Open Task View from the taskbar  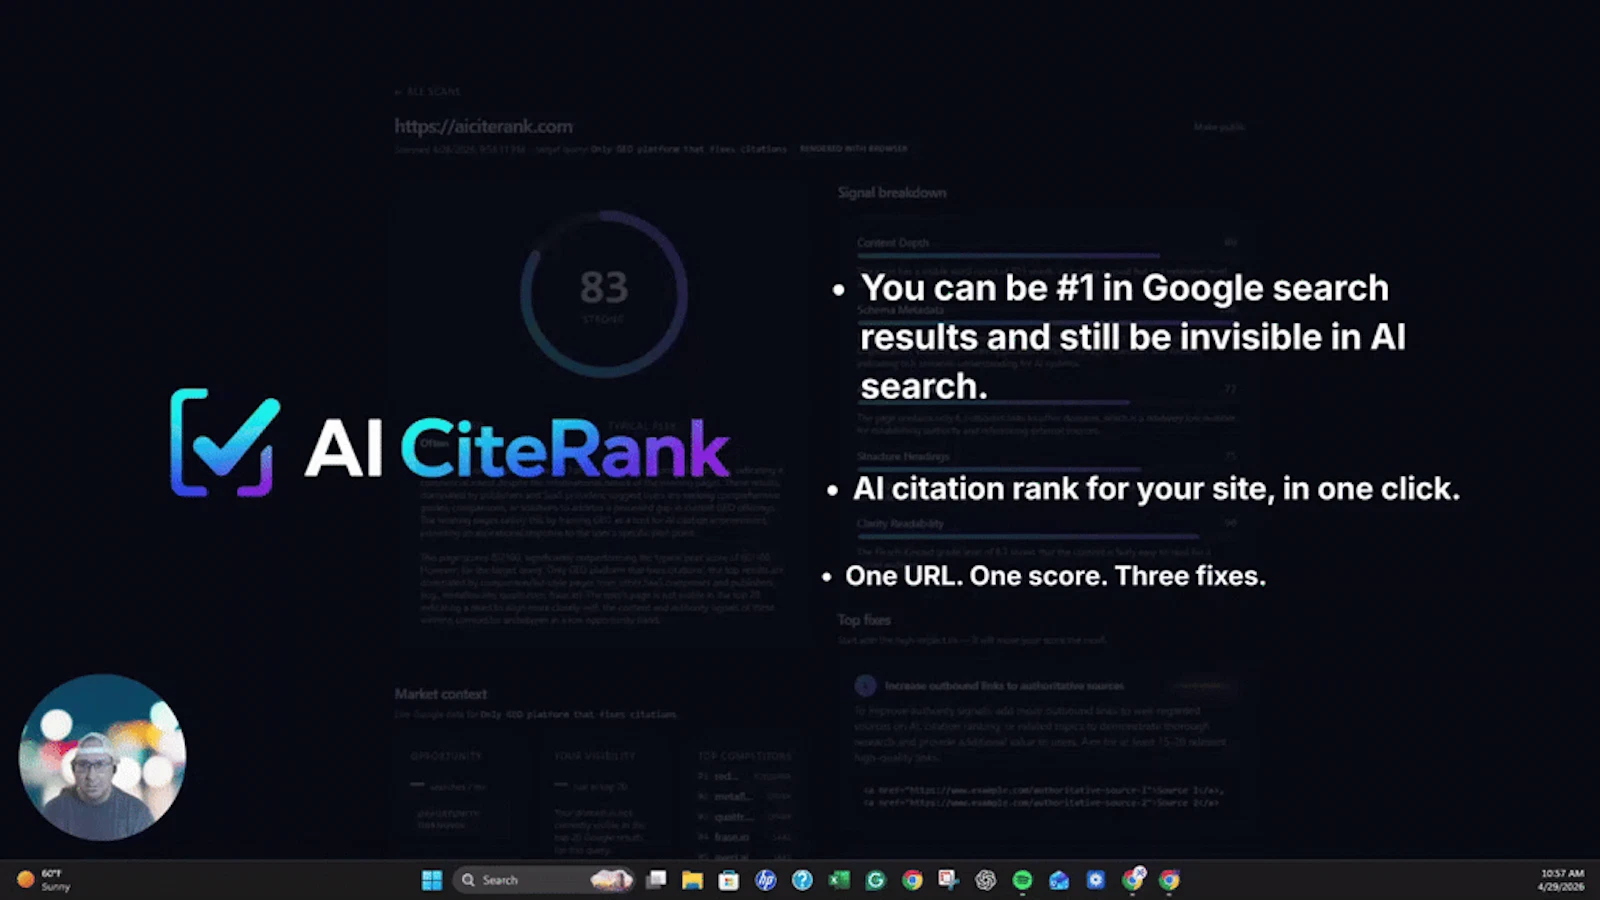tap(656, 880)
